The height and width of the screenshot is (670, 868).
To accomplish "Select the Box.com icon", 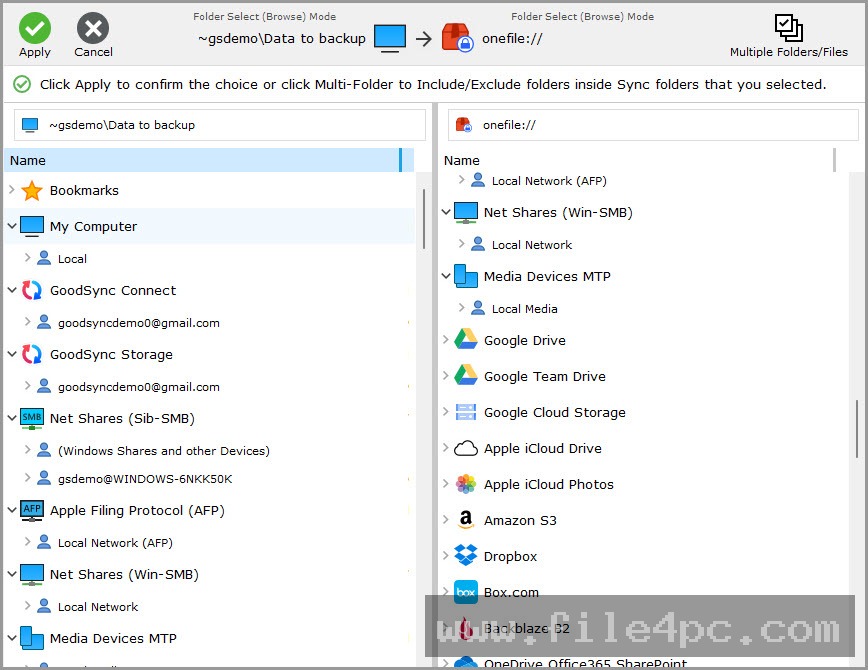I will [466, 592].
